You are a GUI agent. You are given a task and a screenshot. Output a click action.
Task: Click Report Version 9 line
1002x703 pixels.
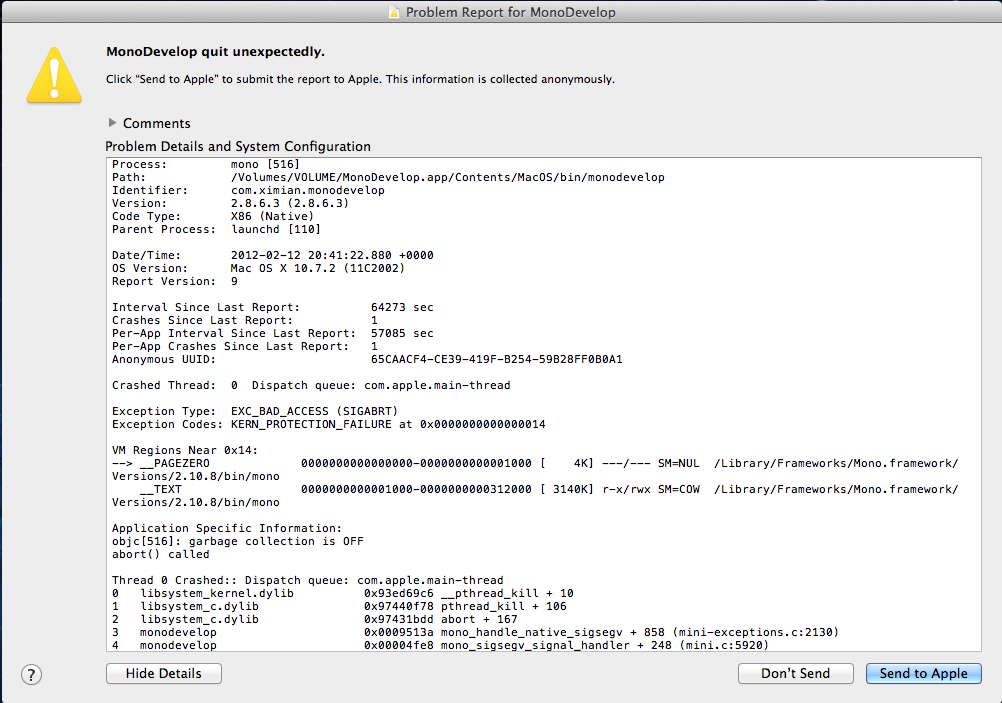175,281
